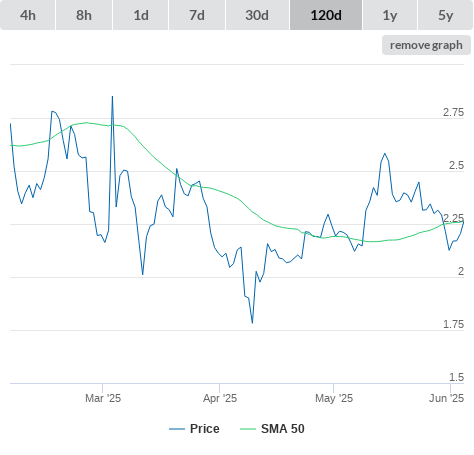Click the Mar '25 axis tick label
Viewport: 474px width, 455px height.
click(x=103, y=398)
